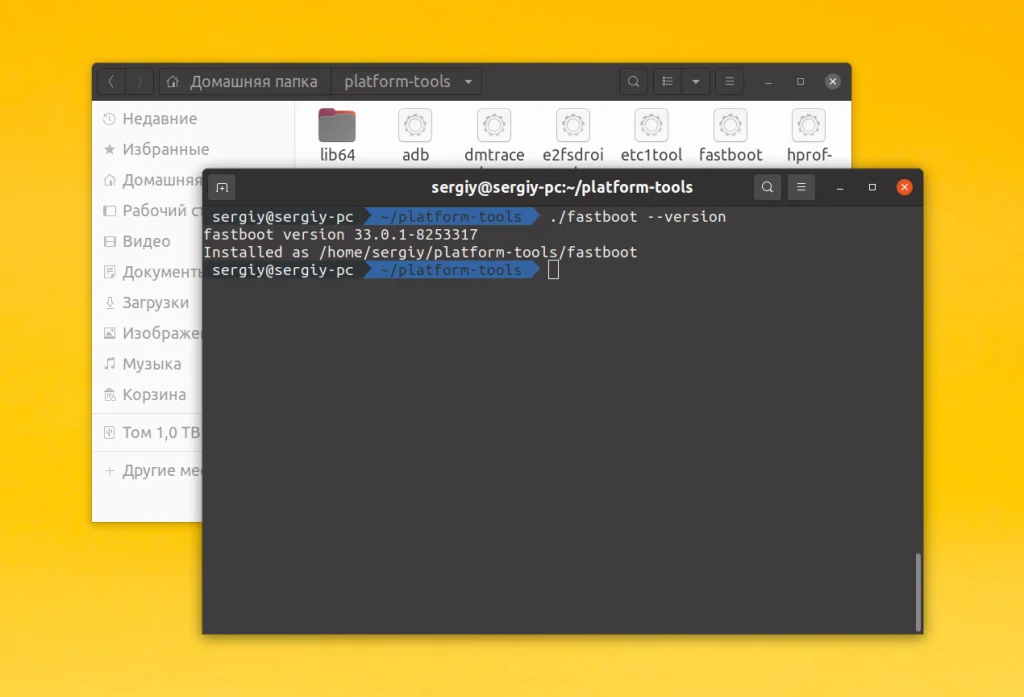The image size is (1024, 697).
Task: Open the view options dropdown arrow
Action: pyautogui.click(x=696, y=81)
